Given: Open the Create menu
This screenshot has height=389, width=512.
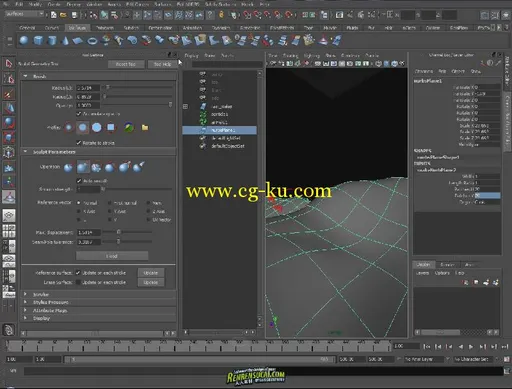Looking at the screenshot, I should coord(54,4).
